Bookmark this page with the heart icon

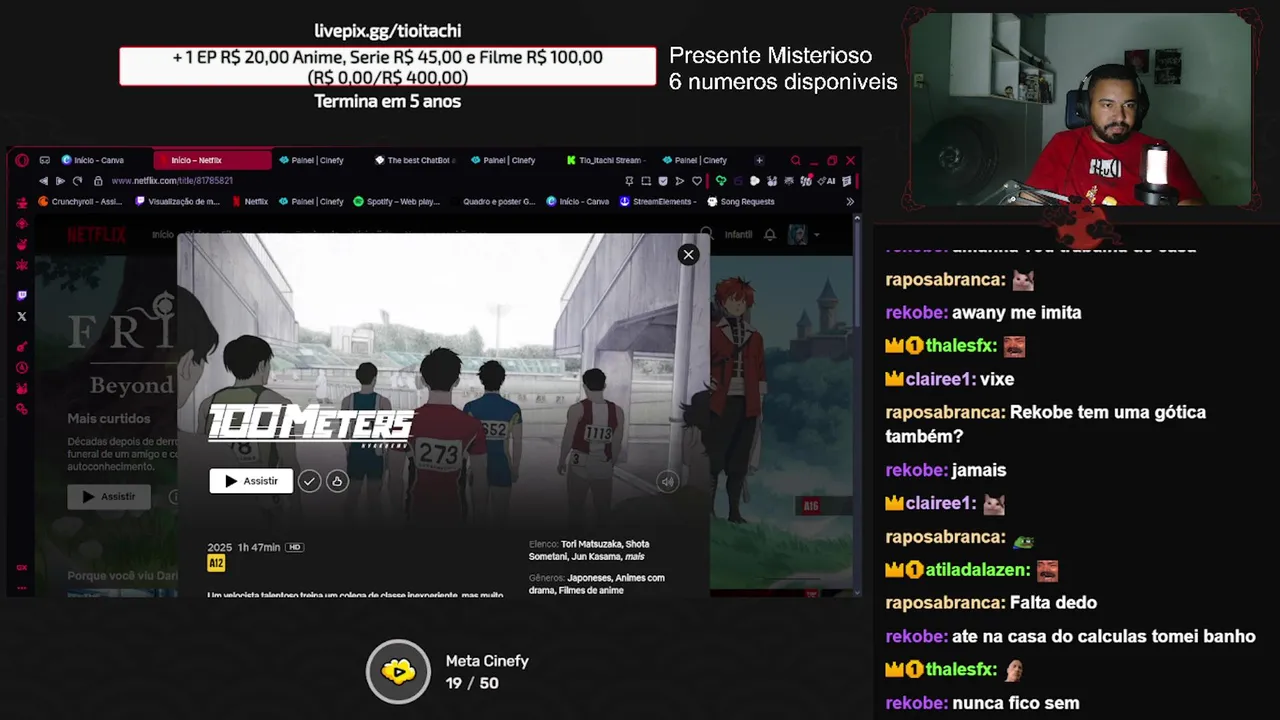click(697, 181)
